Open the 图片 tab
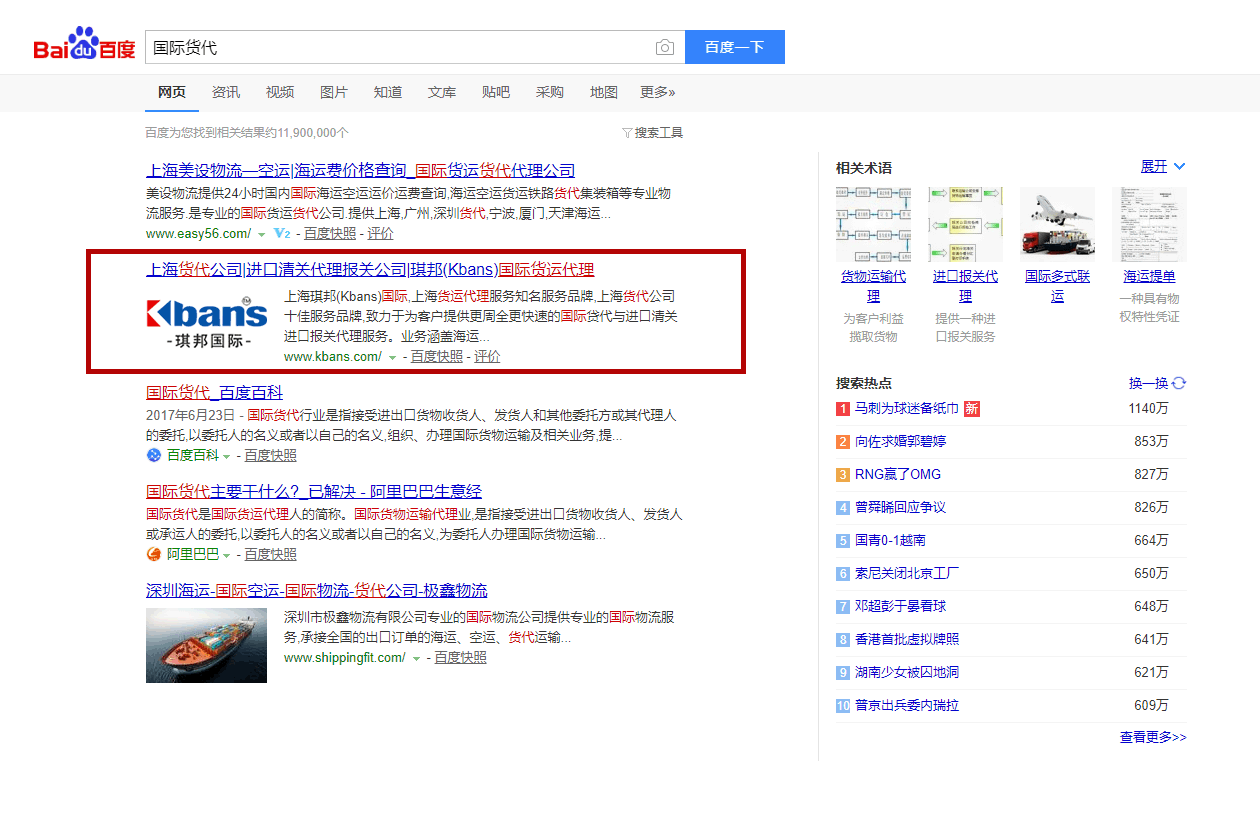The image size is (1260, 827). pyautogui.click(x=334, y=92)
